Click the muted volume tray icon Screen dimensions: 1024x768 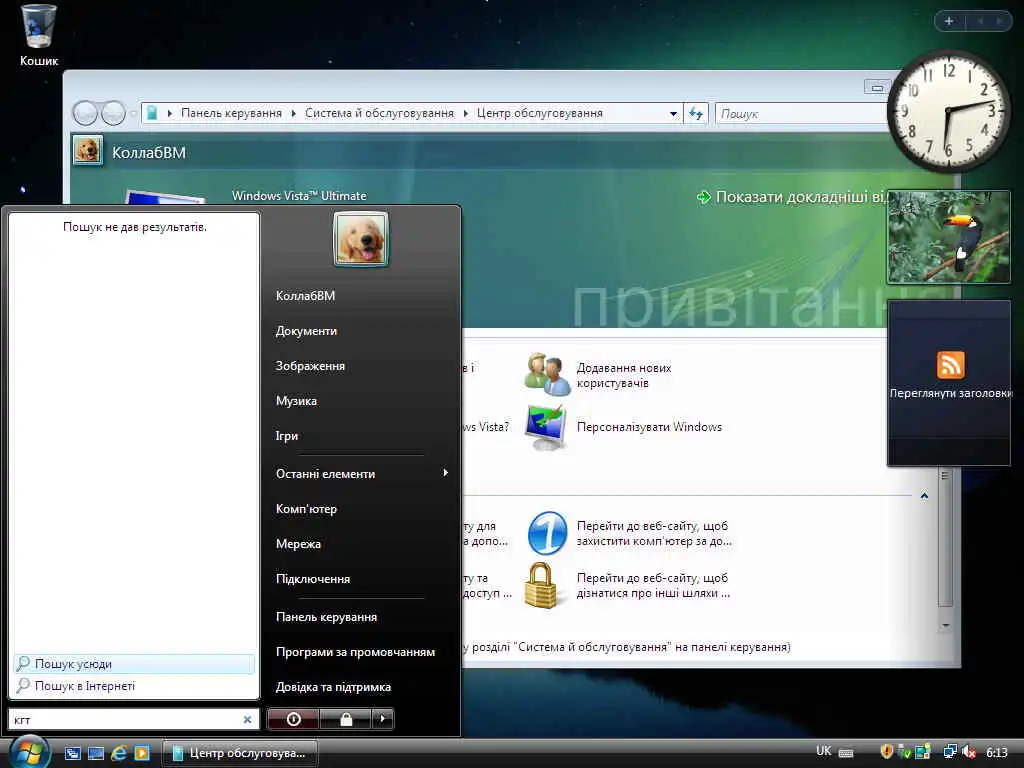point(968,752)
